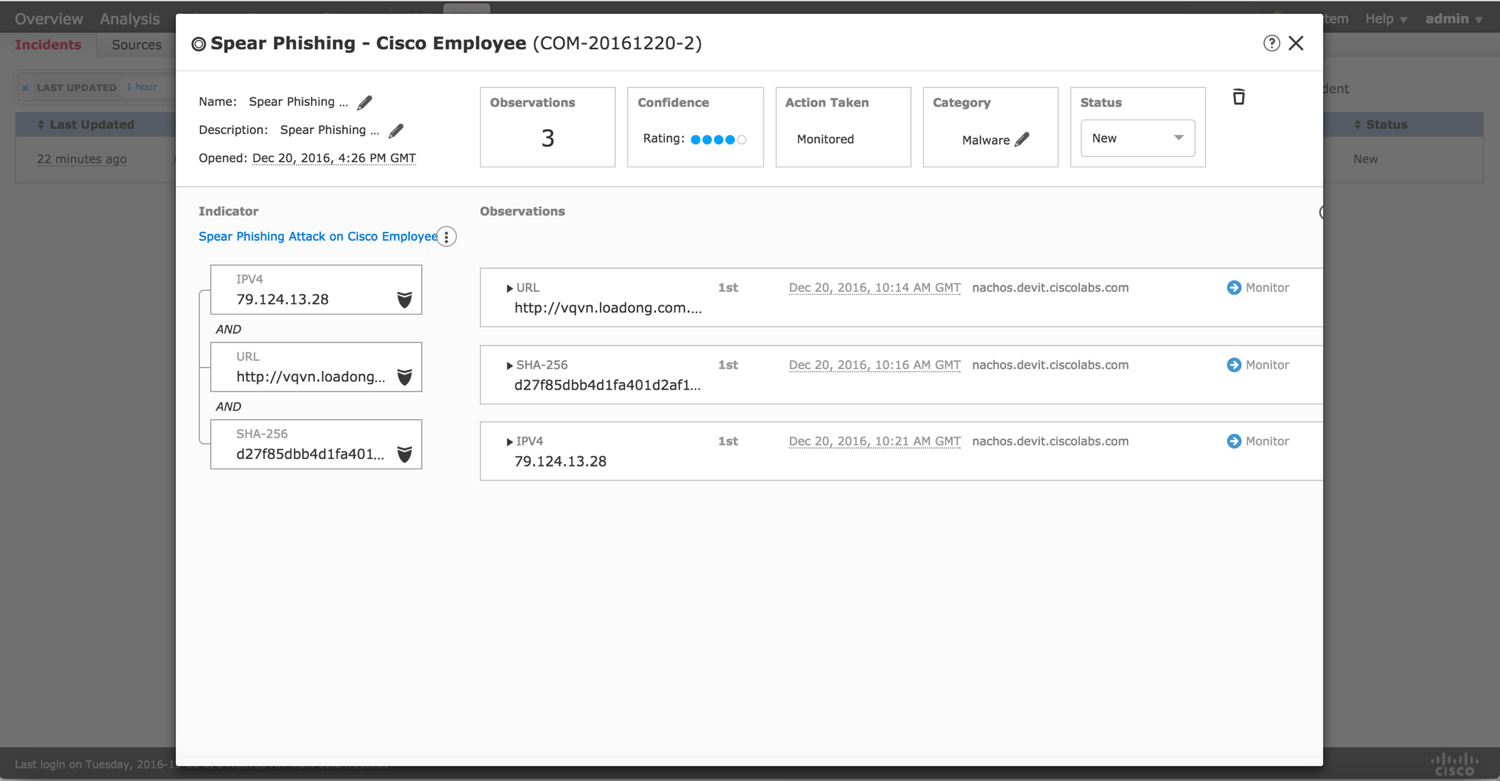This screenshot has width=1500, height=781.
Task: Click the target icon beside the incident title
Action: (x=198, y=44)
